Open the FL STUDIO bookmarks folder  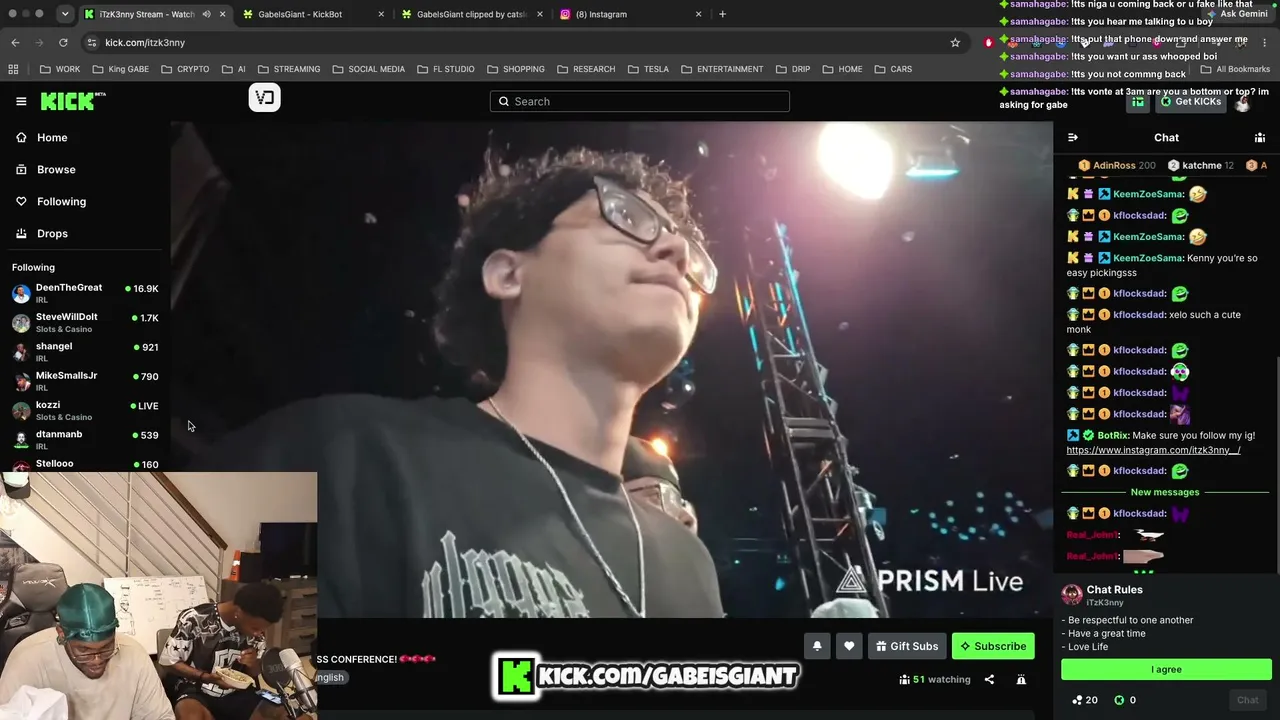[x=445, y=69]
